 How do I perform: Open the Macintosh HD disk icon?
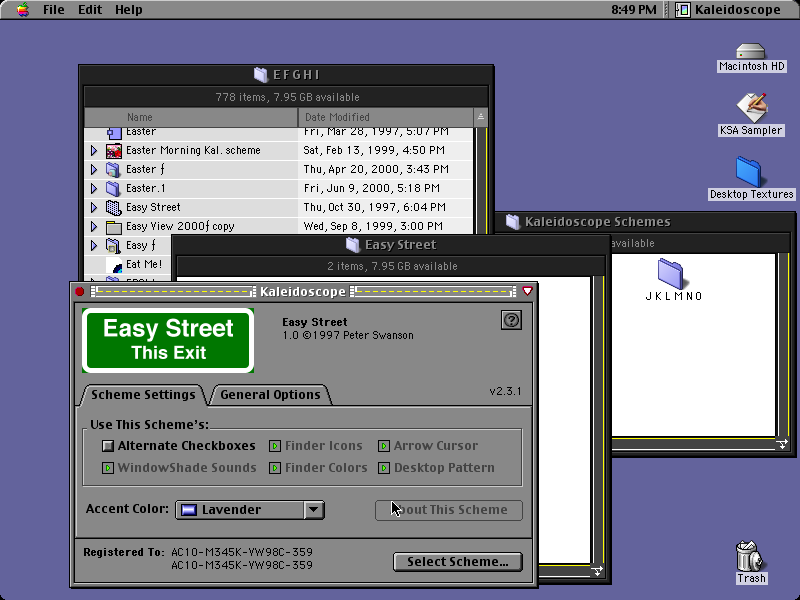(x=751, y=52)
